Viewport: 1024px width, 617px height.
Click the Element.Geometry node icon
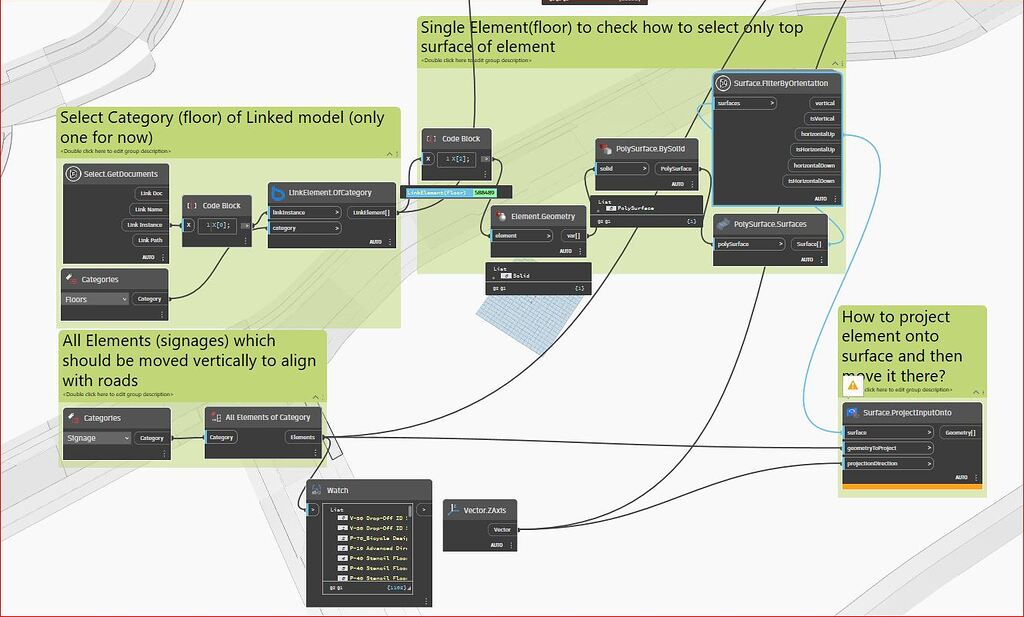(x=503, y=215)
